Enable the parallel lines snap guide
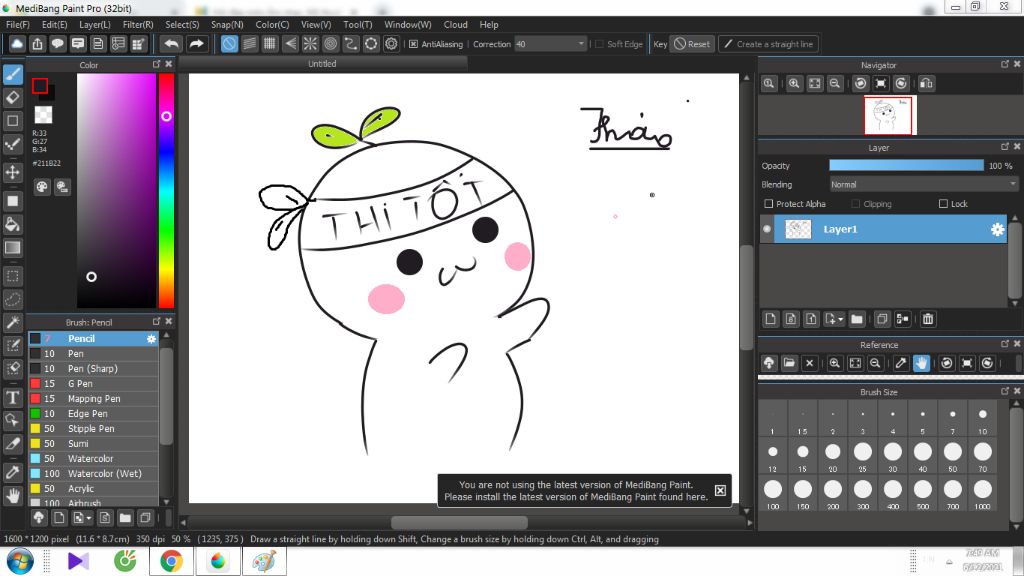 point(249,44)
